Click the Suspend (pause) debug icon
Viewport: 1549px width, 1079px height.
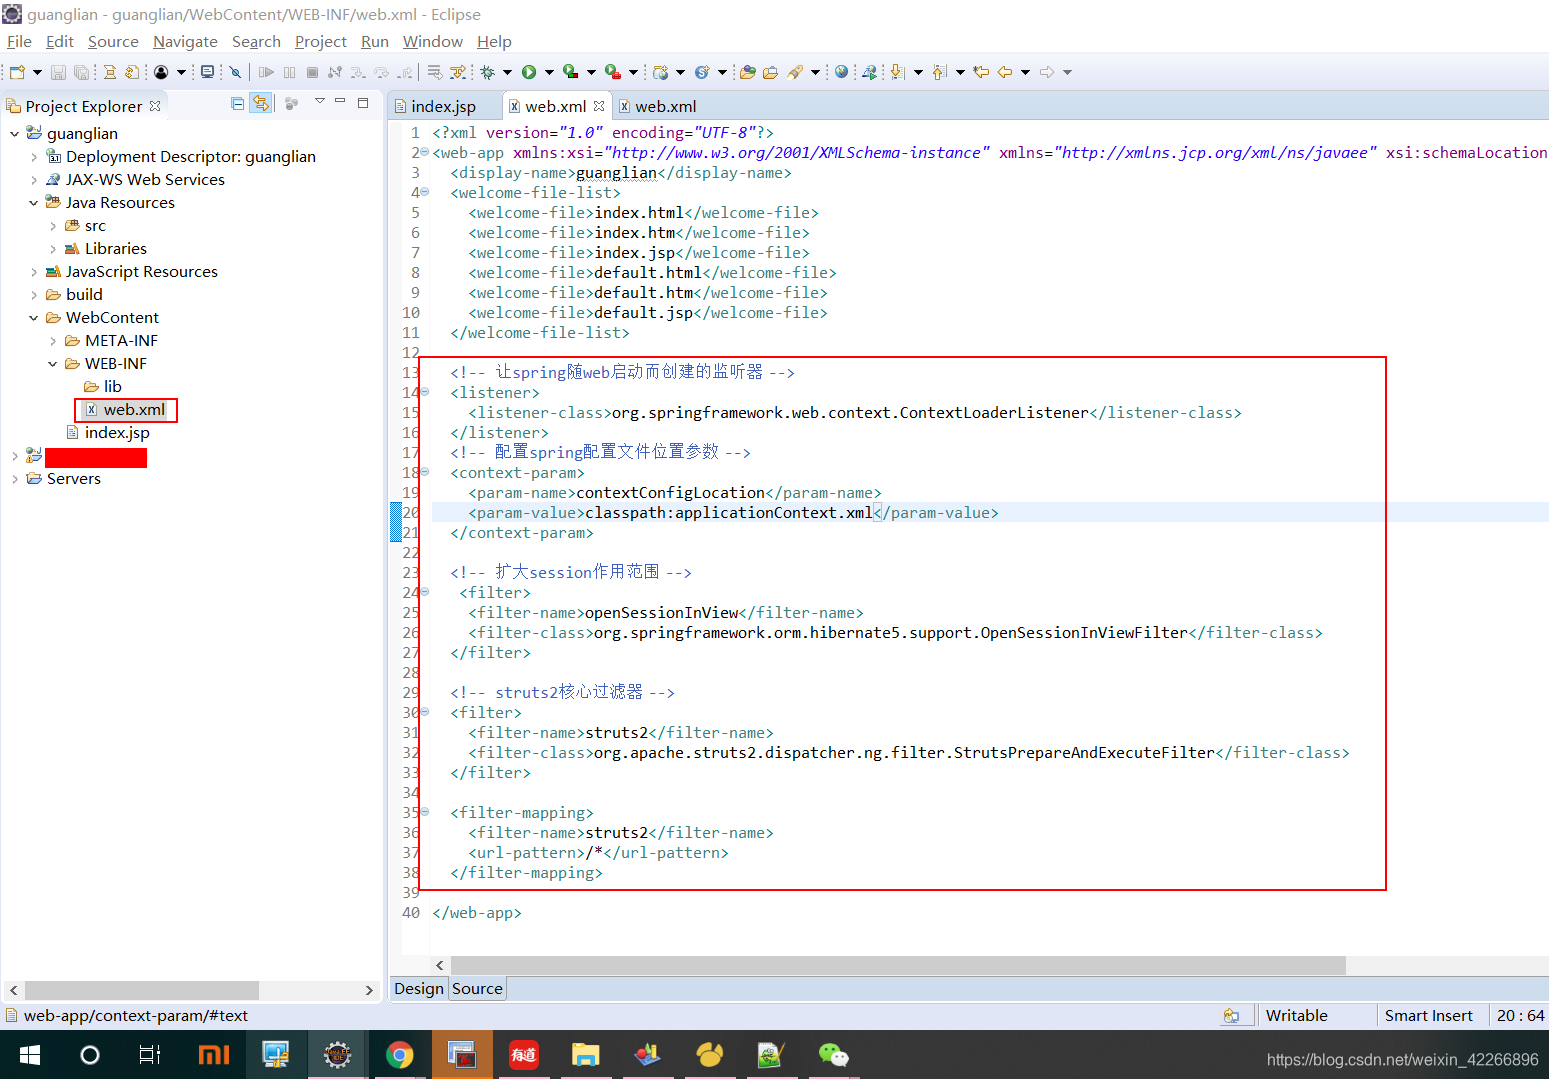(x=289, y=72)
